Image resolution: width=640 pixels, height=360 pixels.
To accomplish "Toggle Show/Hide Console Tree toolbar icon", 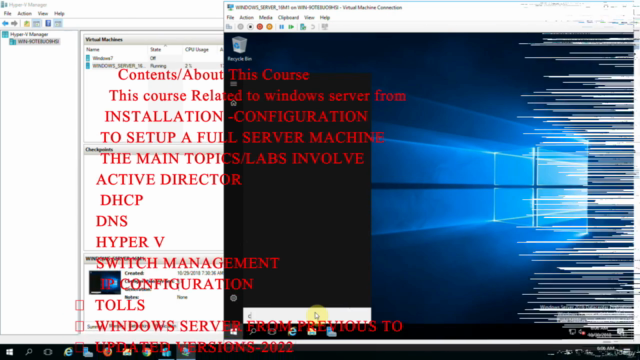I will 37,24.
